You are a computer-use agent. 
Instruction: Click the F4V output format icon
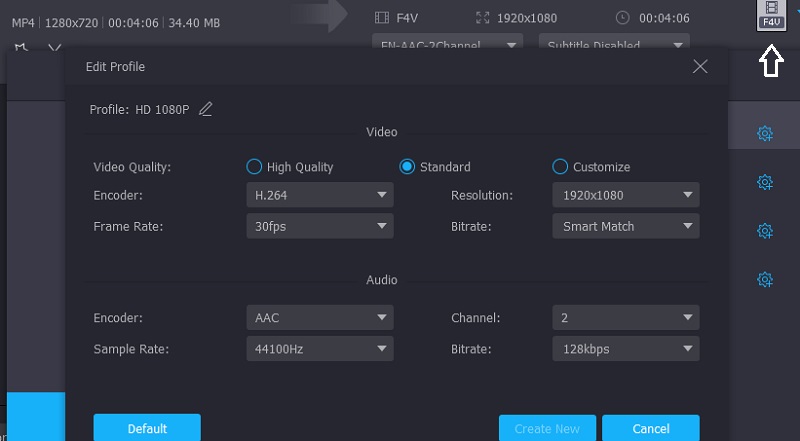coord(771,15)
